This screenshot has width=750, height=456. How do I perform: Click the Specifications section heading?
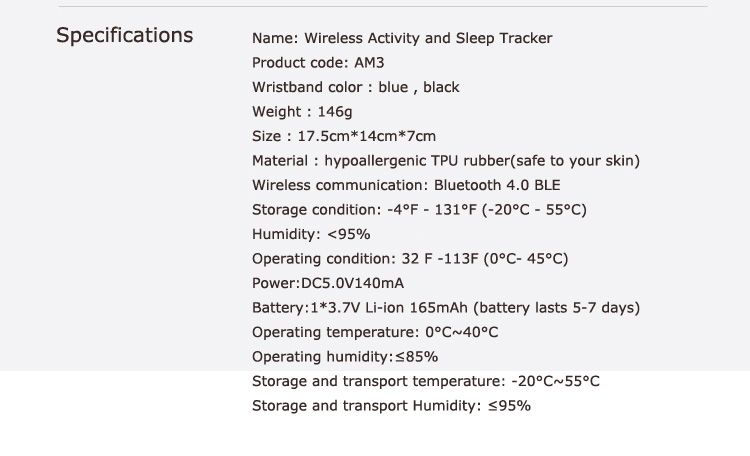(124, 36)
